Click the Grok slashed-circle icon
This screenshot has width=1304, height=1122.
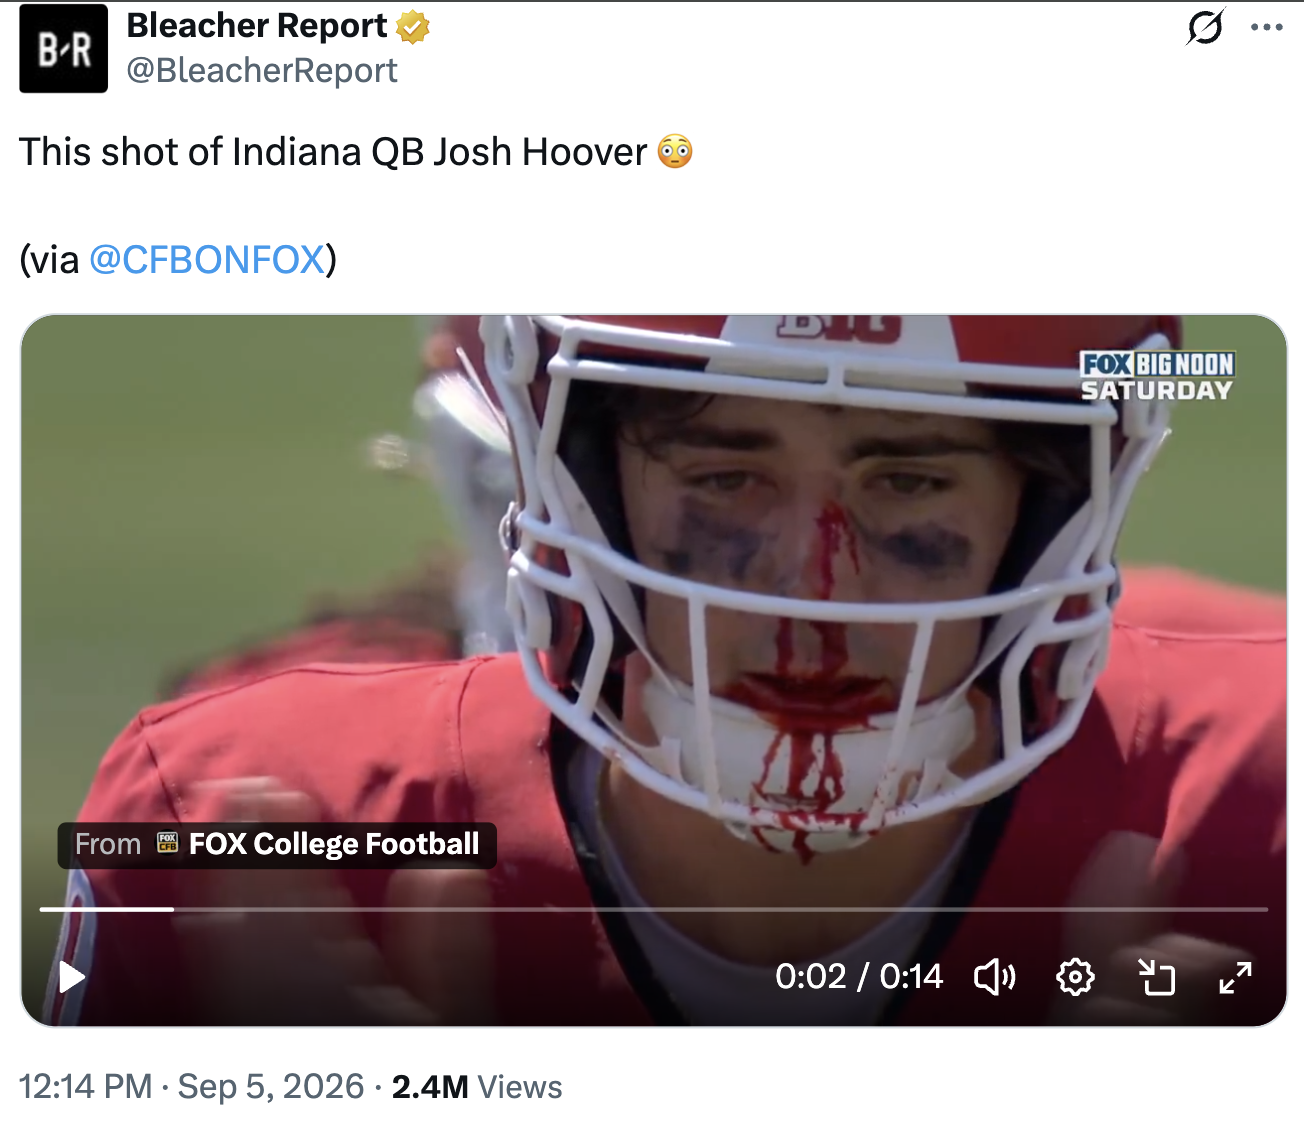pyautogui.click(x=1205, y=27)
